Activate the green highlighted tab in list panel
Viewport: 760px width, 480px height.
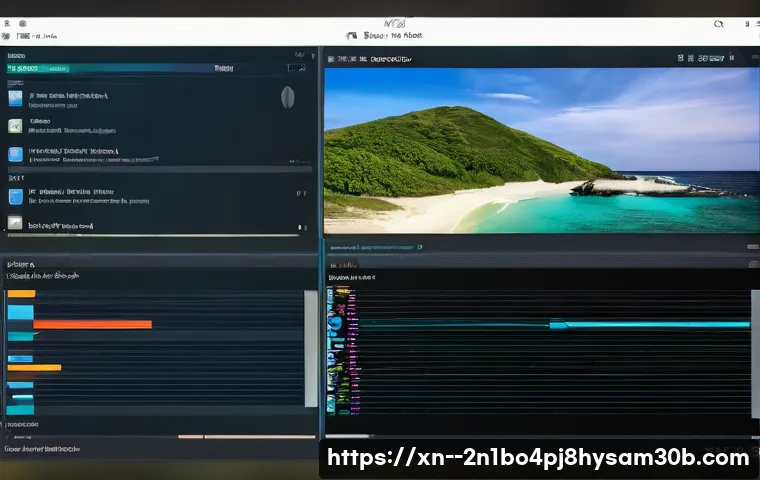(38, 68)
